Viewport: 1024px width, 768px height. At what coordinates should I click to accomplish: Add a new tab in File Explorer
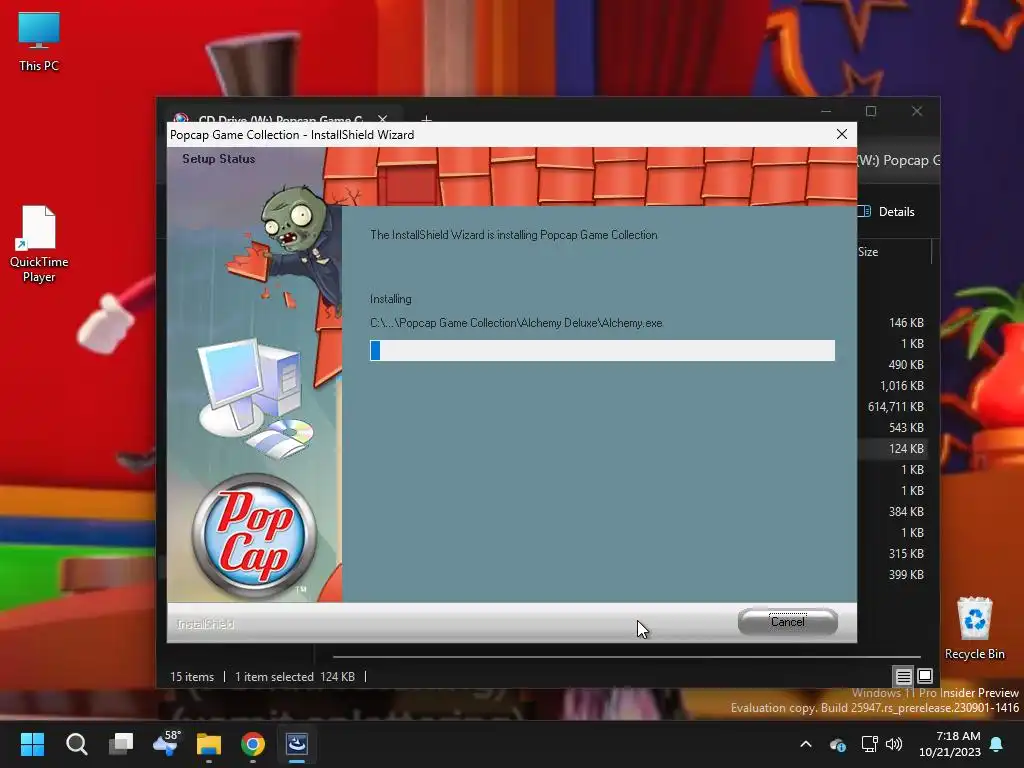426,118
